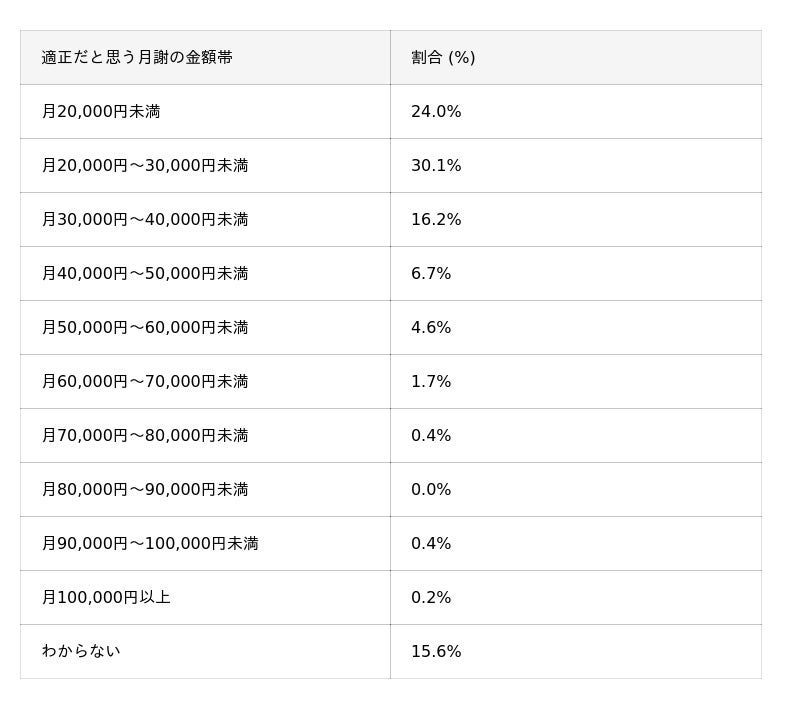Select the 月20,000円未満 row label
Image resolution: width=800 pixels, height=709 pixels.
[x=101, y=112]
